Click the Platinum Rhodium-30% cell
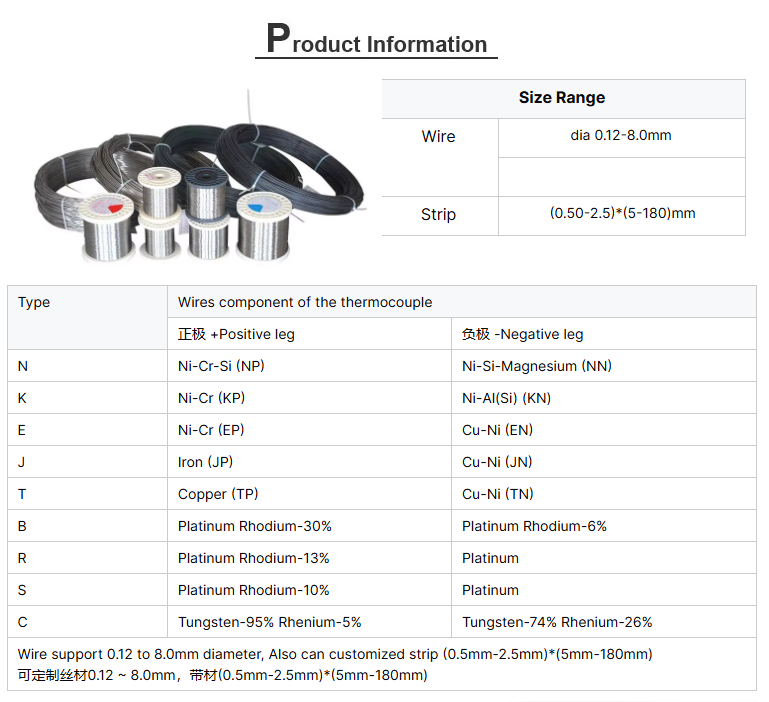Image resolution: width=769 pixels, height=702 pixels. pos(254,526)
